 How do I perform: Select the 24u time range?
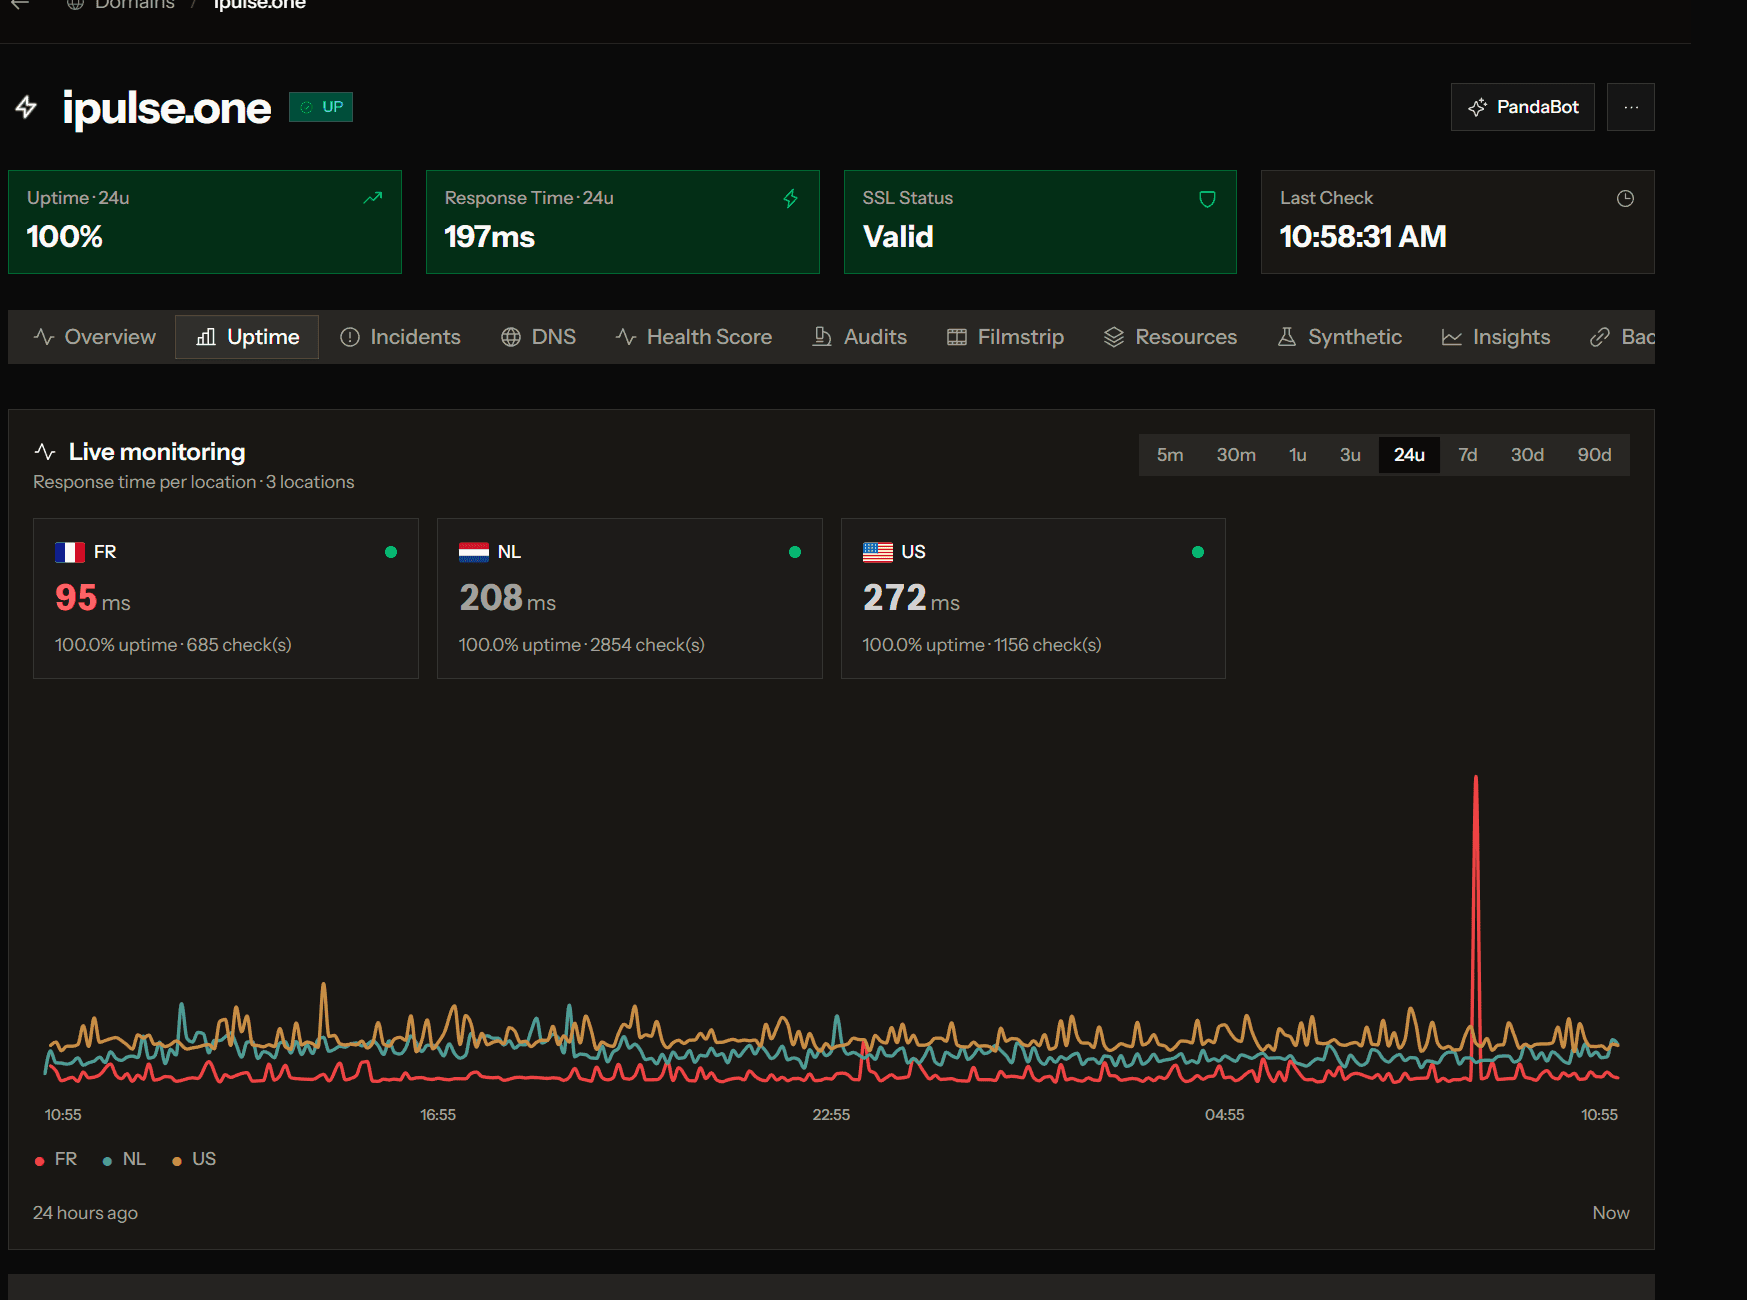coord(1409,455)
